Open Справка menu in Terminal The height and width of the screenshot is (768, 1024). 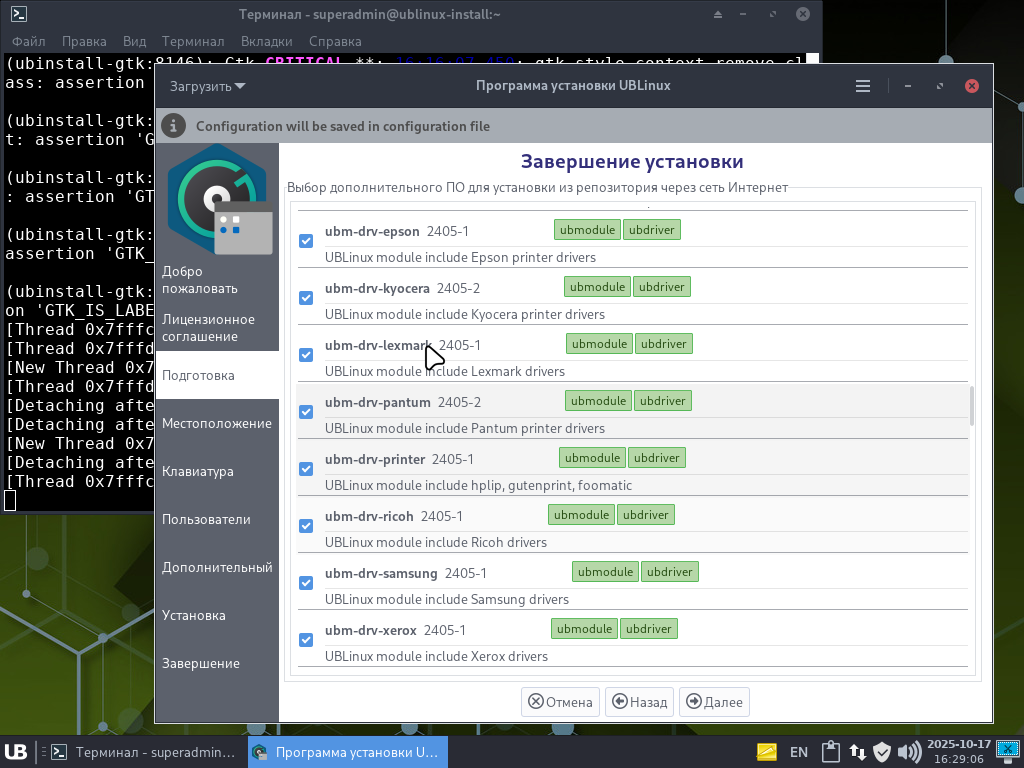tap(335, 41)
